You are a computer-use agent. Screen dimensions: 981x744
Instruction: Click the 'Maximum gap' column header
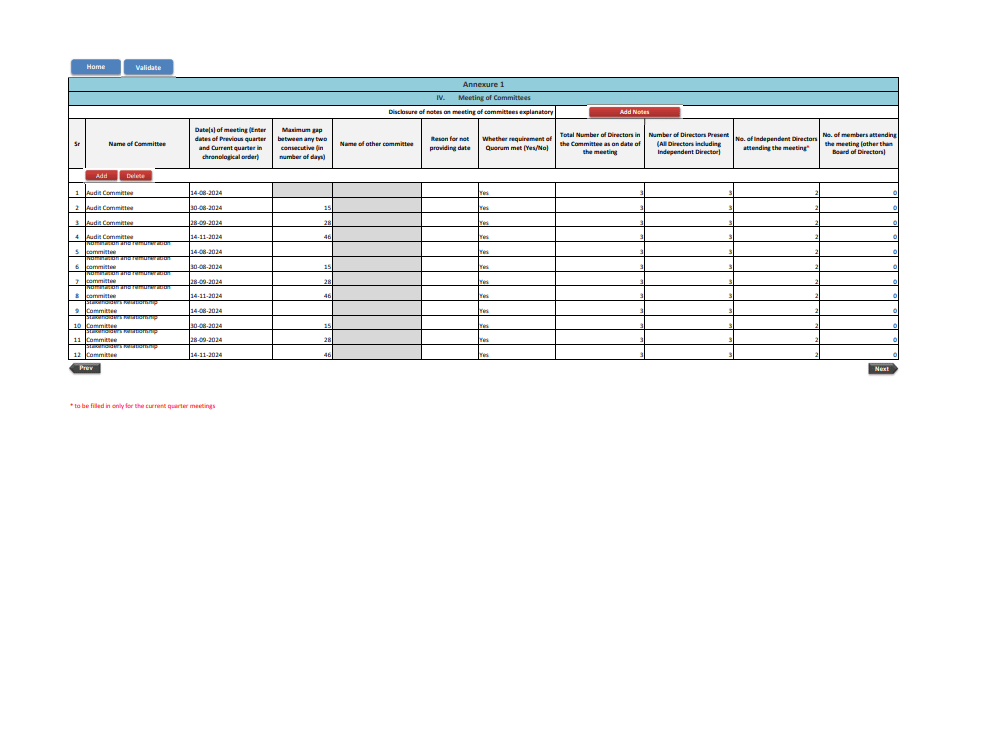pos(302,144)
